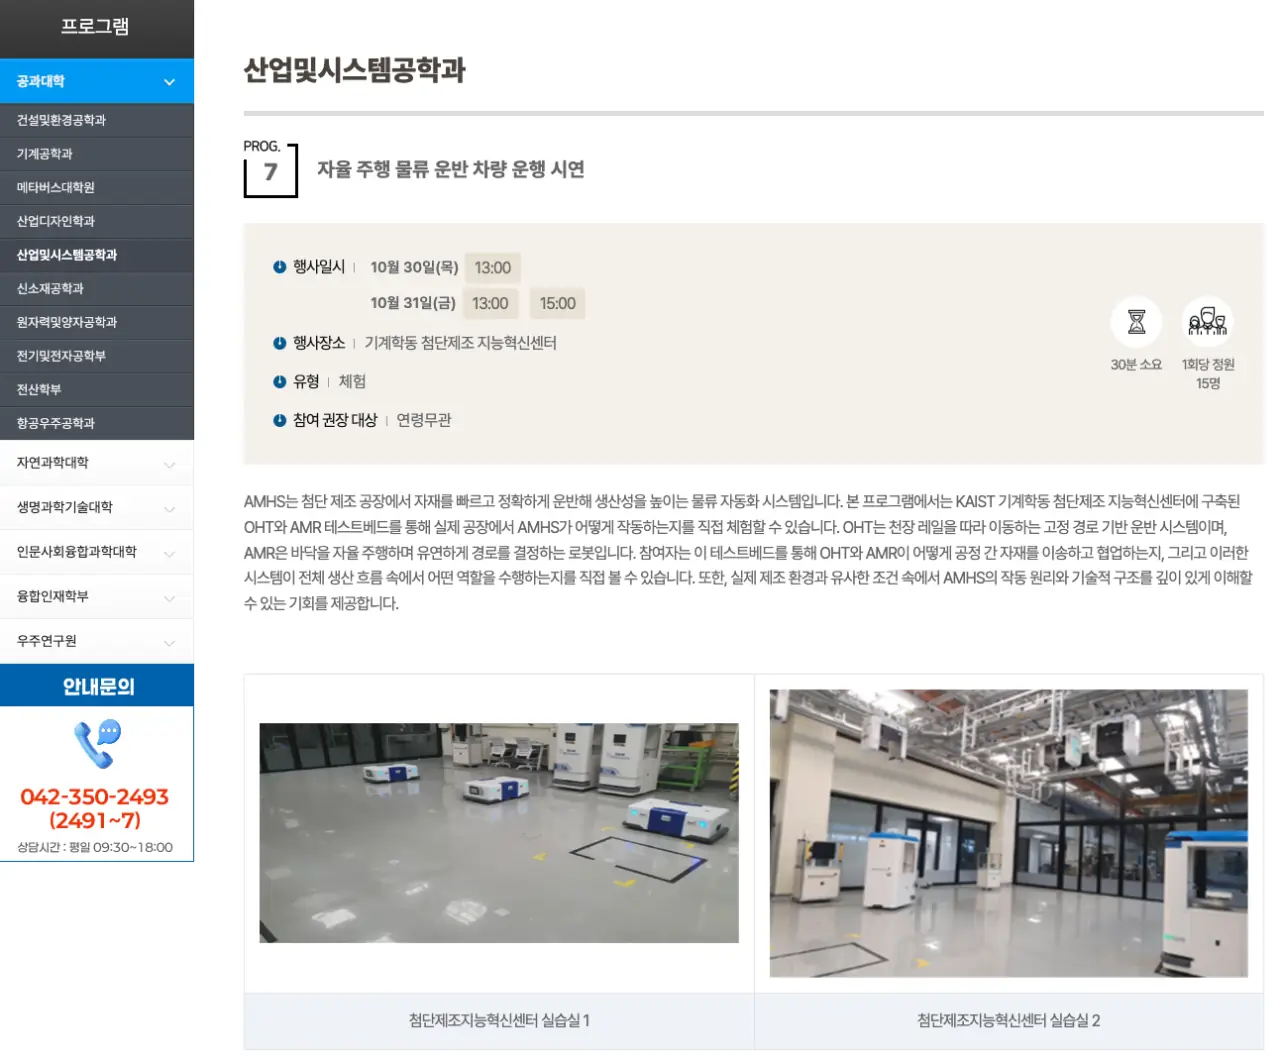This screenshot has height=1060, width=1280.
Task: Choose the 13:00 slot for 10월 30일
Action: coord(492,268)
